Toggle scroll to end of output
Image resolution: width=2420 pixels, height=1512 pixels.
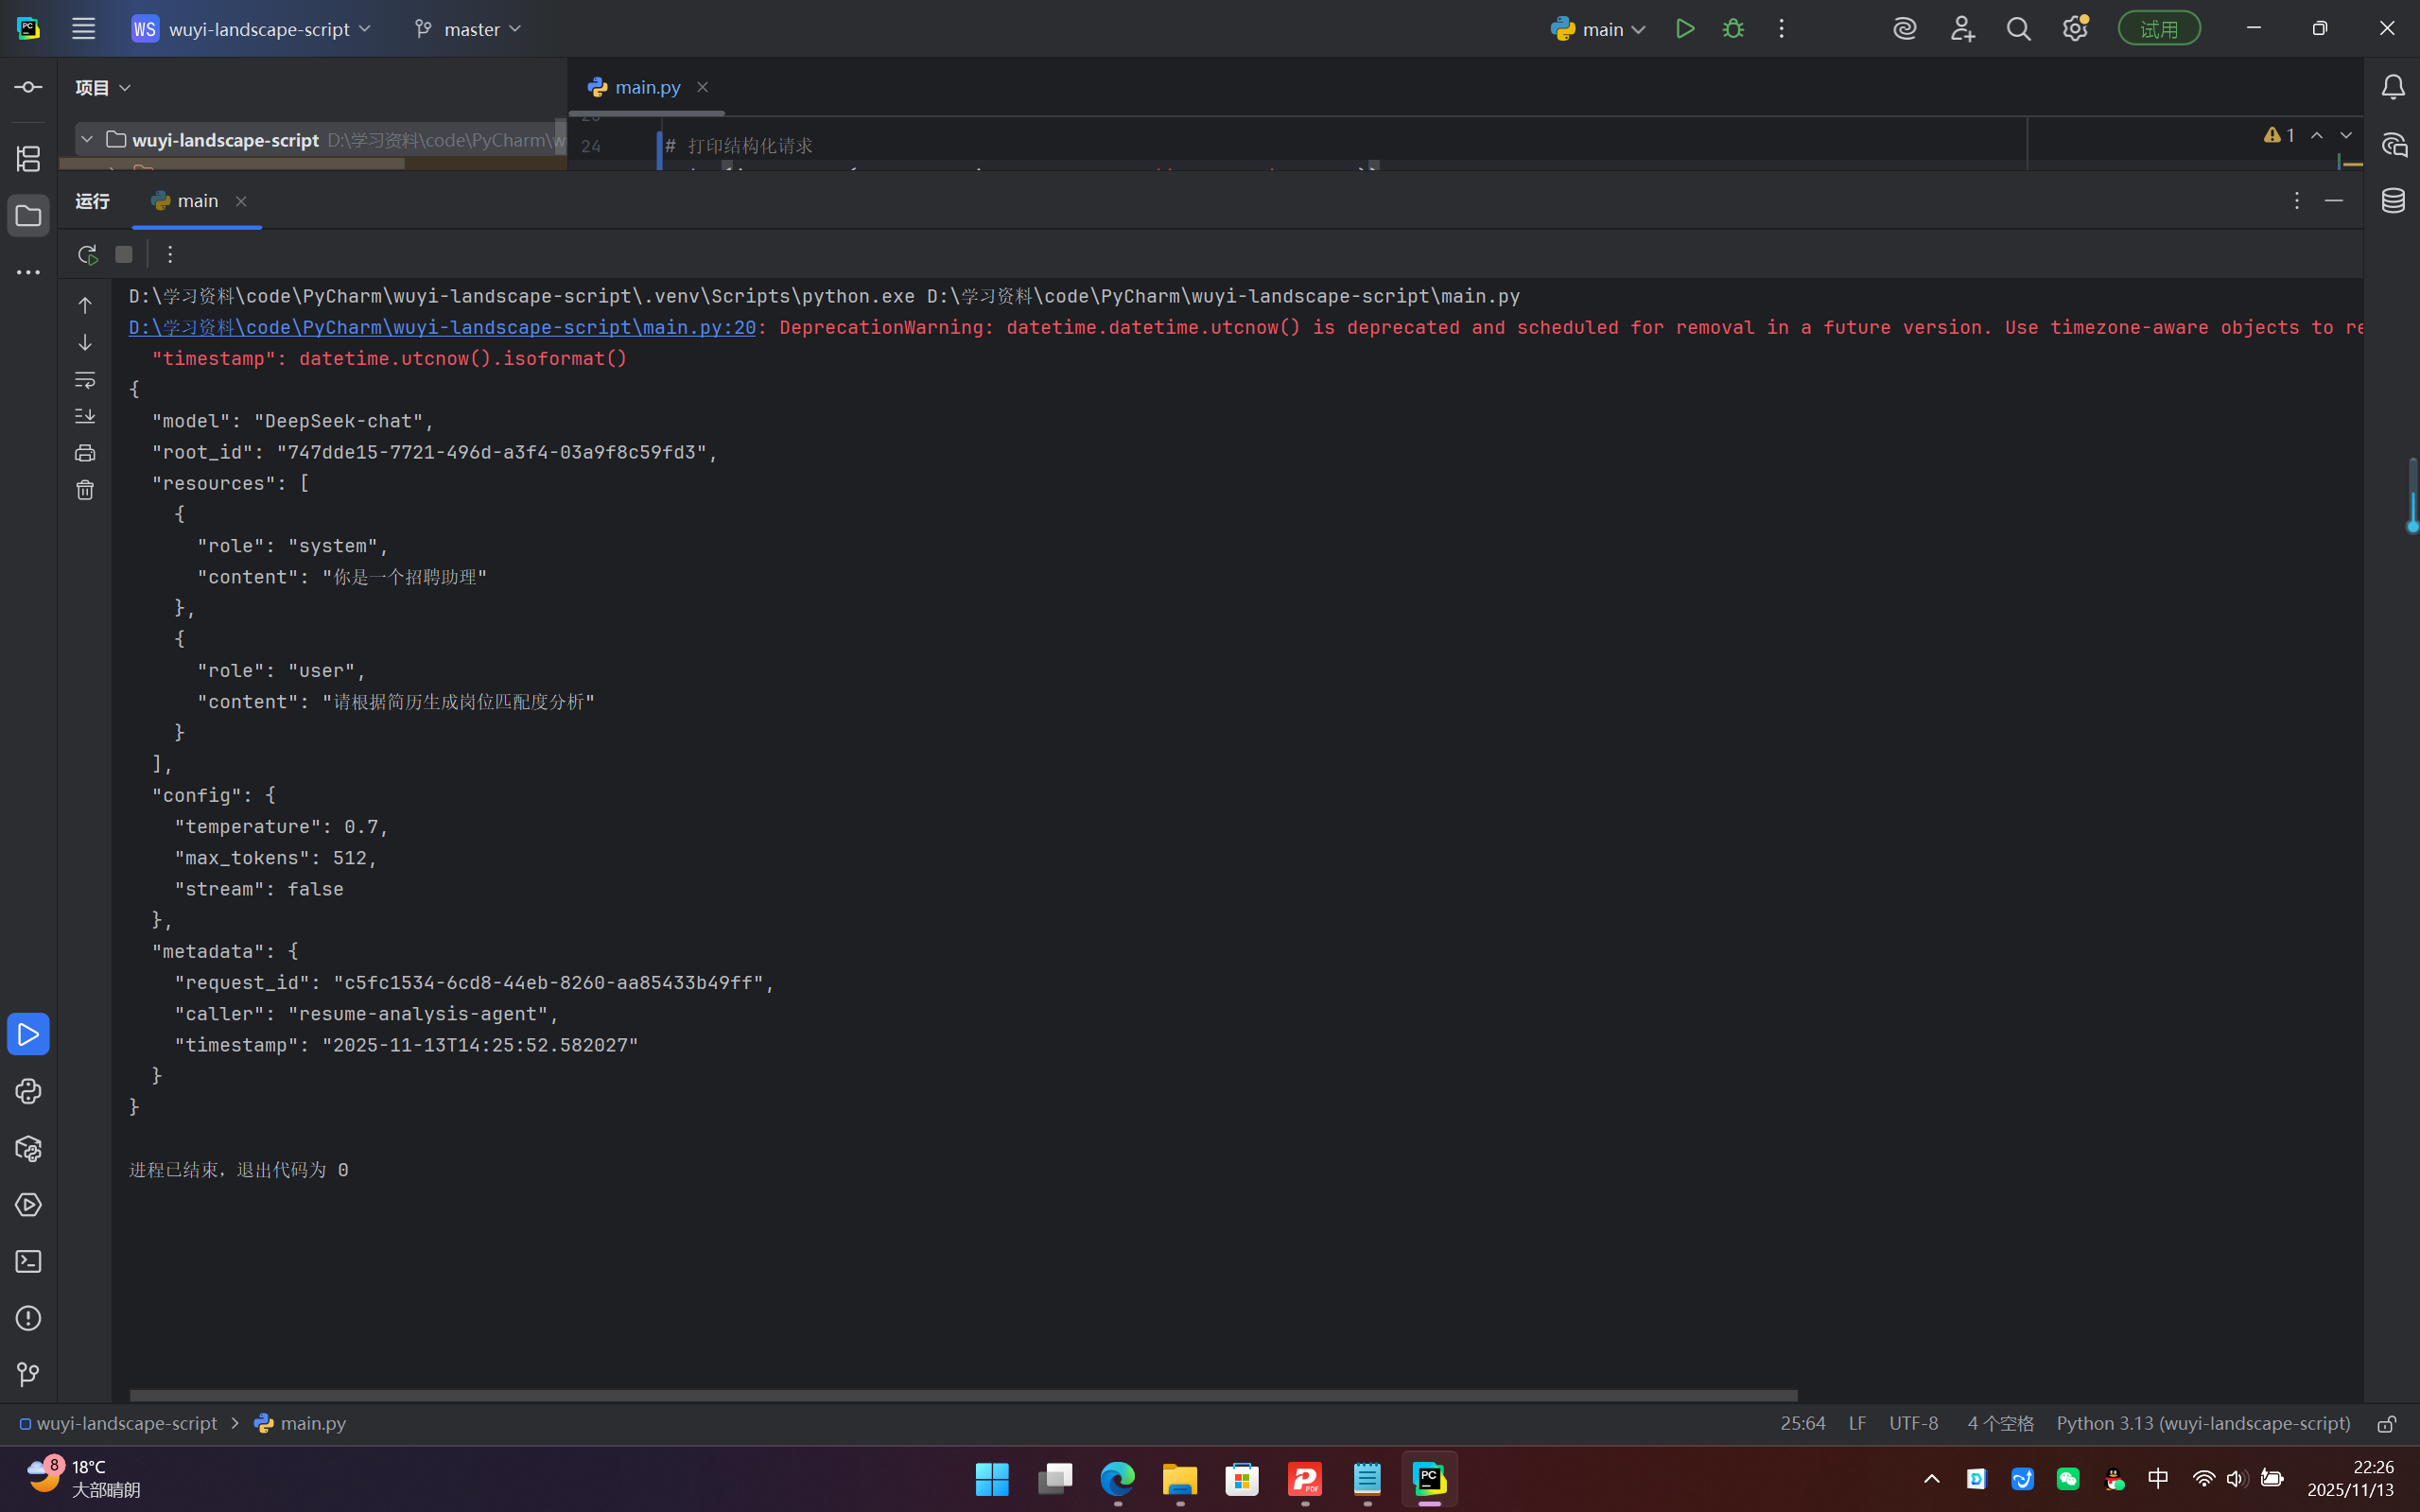click(85, 416)
